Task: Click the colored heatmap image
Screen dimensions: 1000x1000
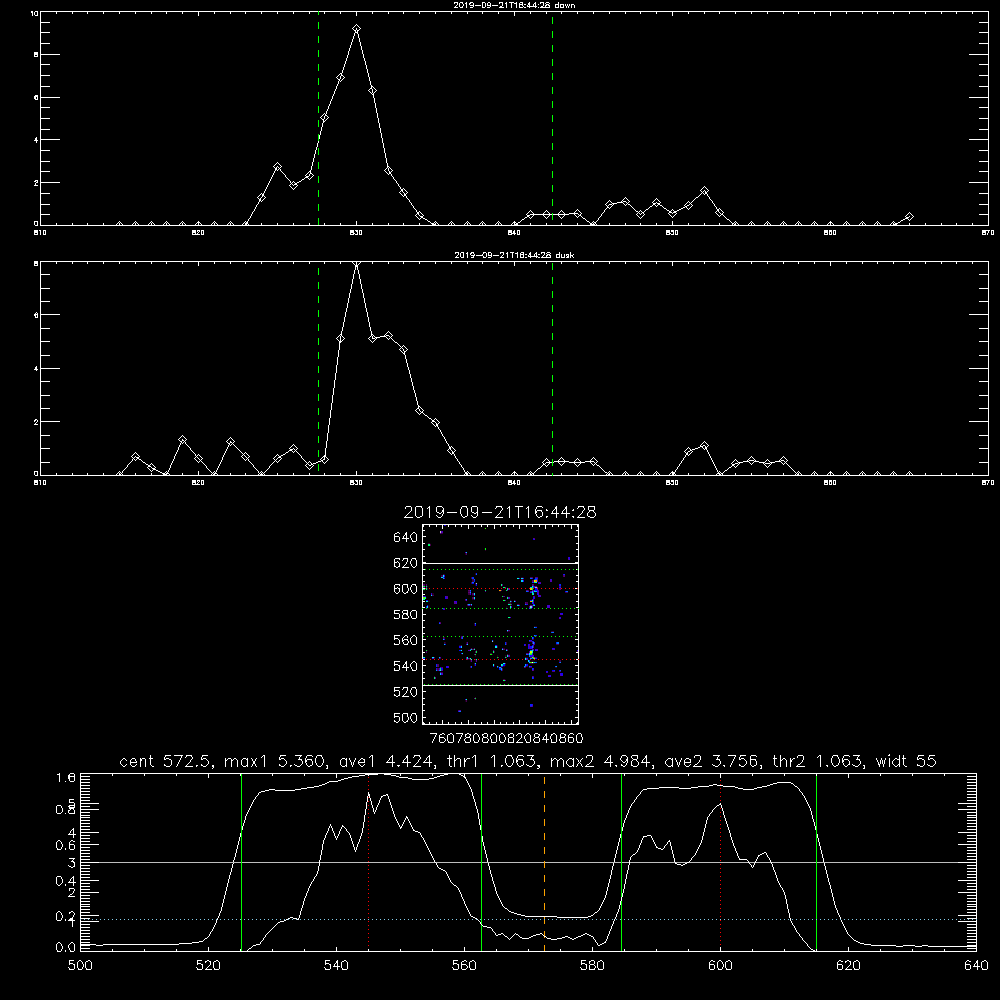Action: pos(501,624)
